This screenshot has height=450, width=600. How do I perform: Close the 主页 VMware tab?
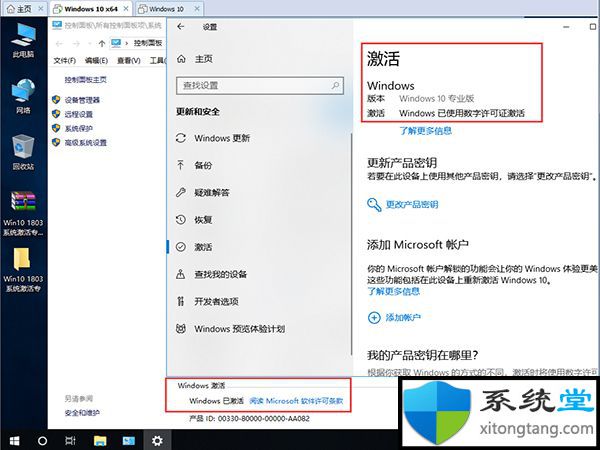(x=41, y=8)
